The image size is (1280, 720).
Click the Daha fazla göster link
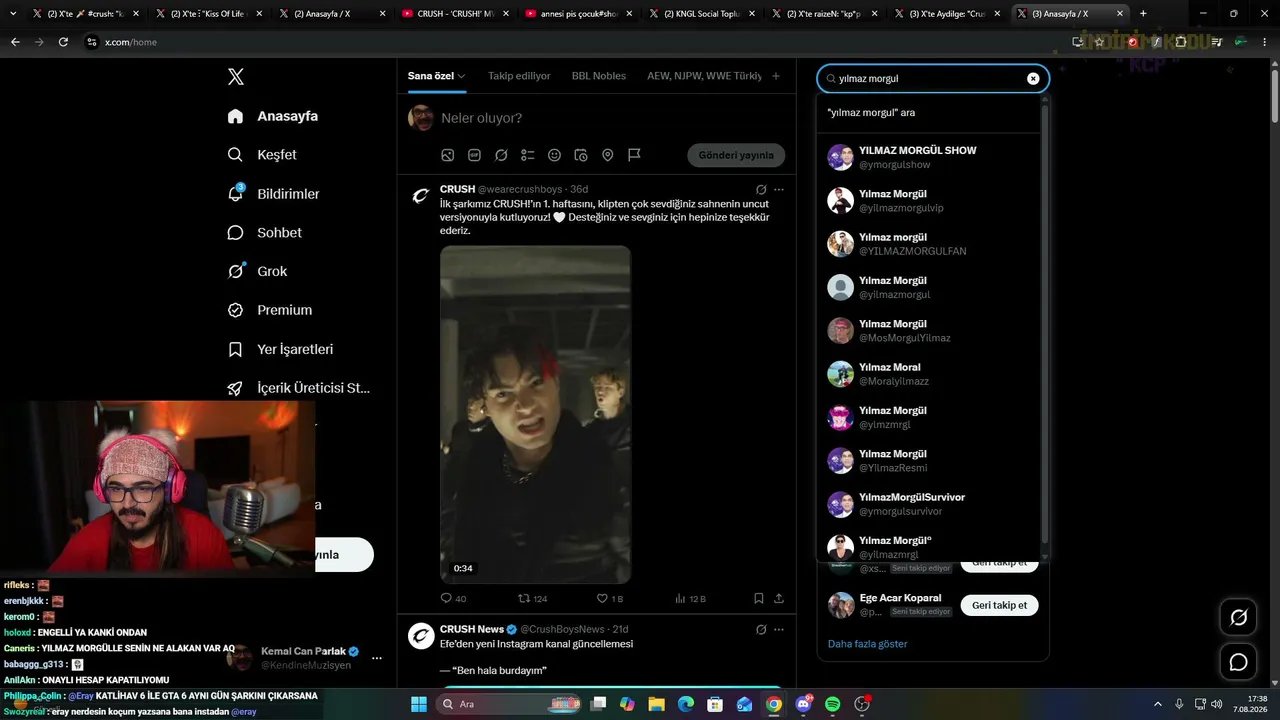click(867, 644)
